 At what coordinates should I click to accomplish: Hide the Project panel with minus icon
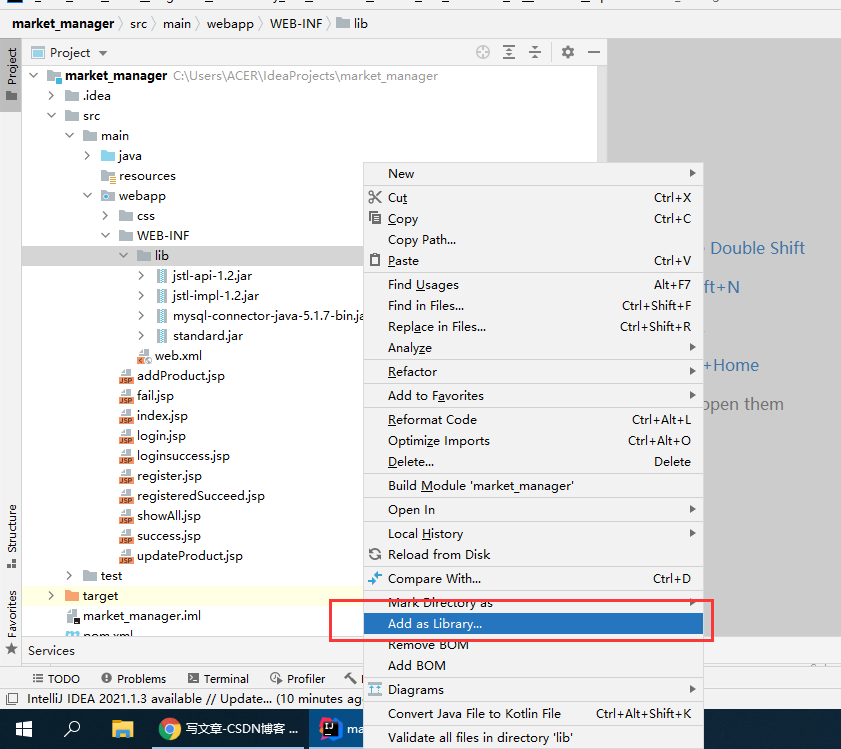[x=594, y=52]
